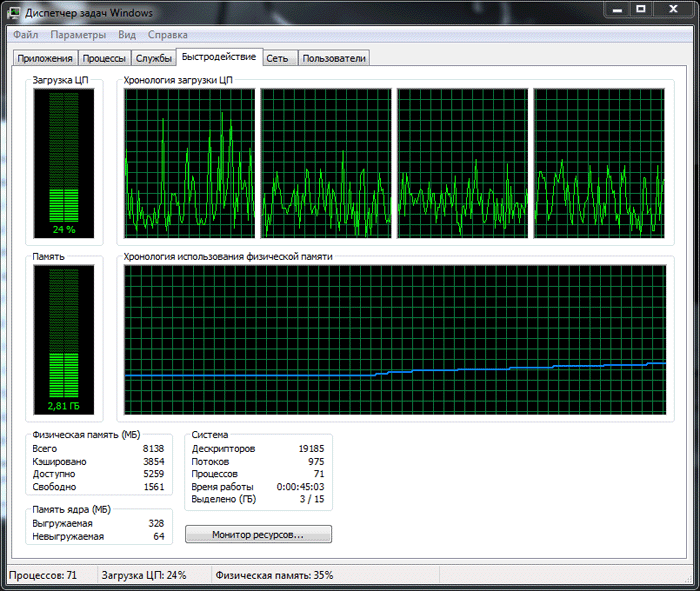Click the Хронология загрузки ЦП heading
This screenshot has height=591, width=700.
pos(178,80)
